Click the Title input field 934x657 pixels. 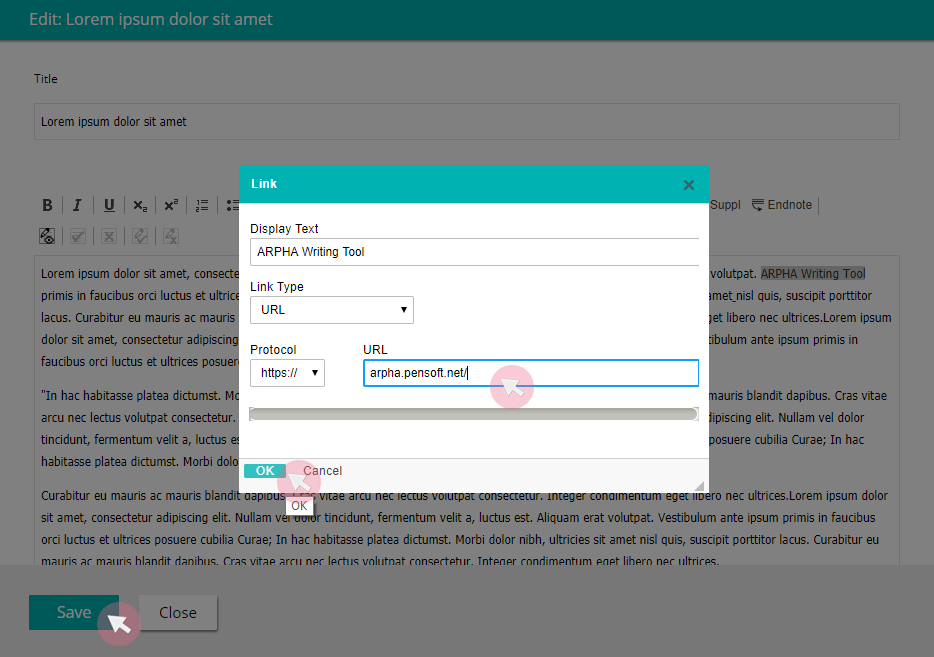[466, 122]
